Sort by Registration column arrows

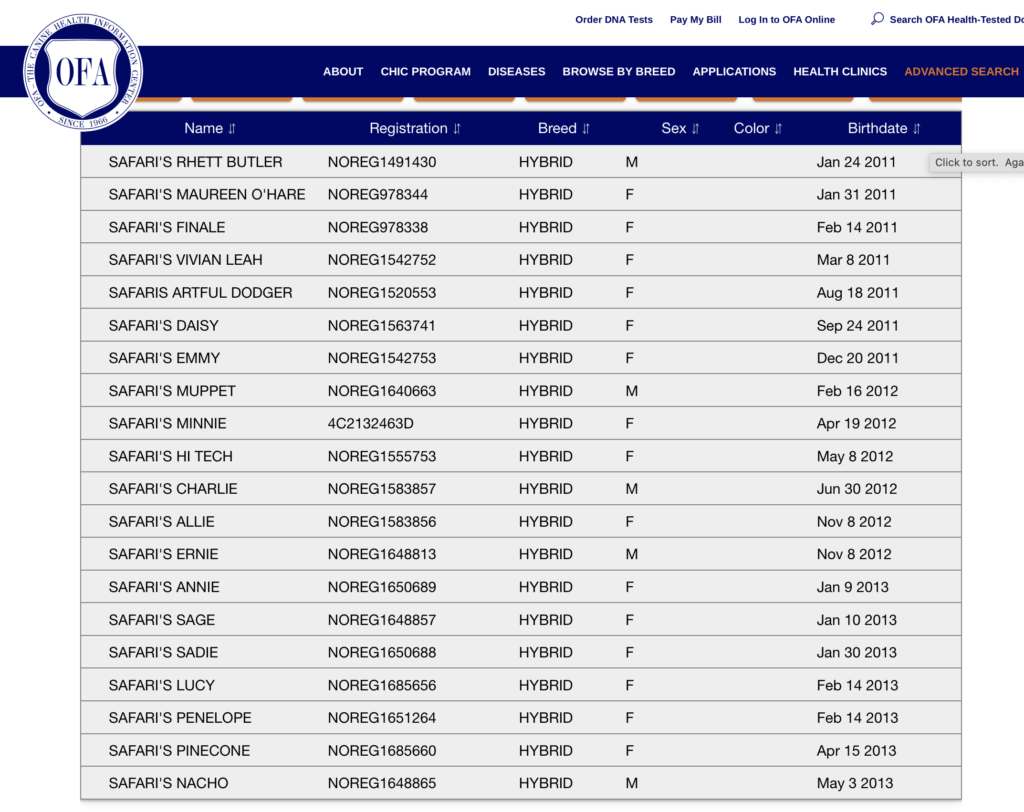[456, 129]
